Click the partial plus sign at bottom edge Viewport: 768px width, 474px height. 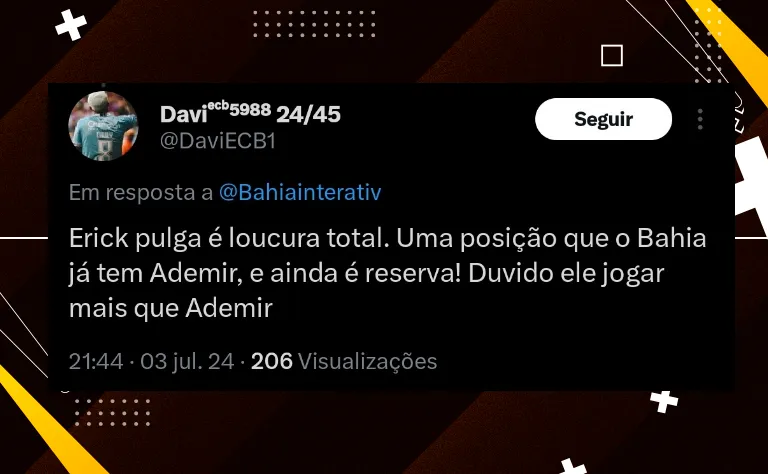coord(574,466)
